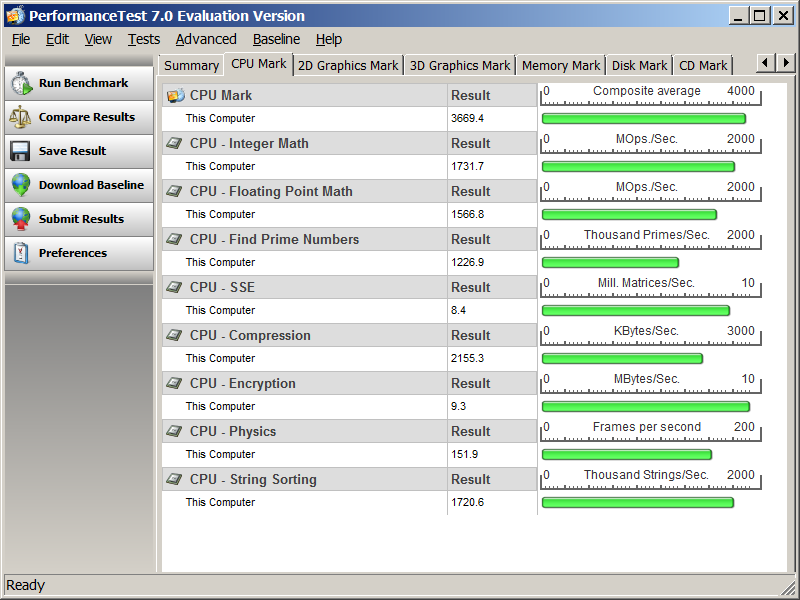Click the Submit Results label

pyautogui.click(x=81, y=219)
